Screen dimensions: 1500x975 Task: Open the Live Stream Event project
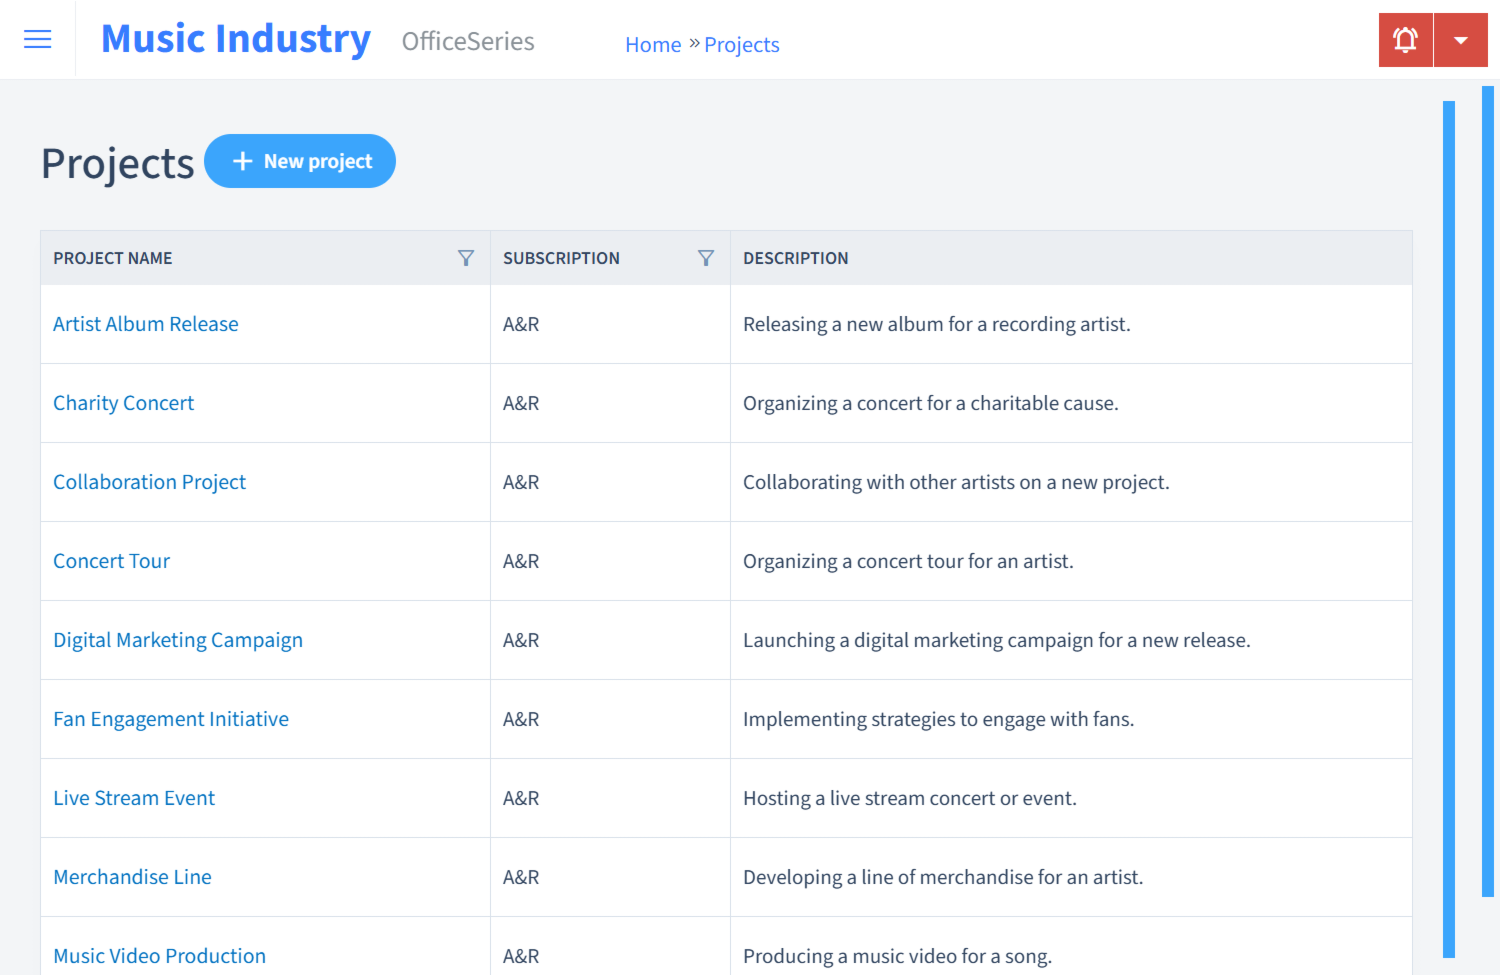134,798
